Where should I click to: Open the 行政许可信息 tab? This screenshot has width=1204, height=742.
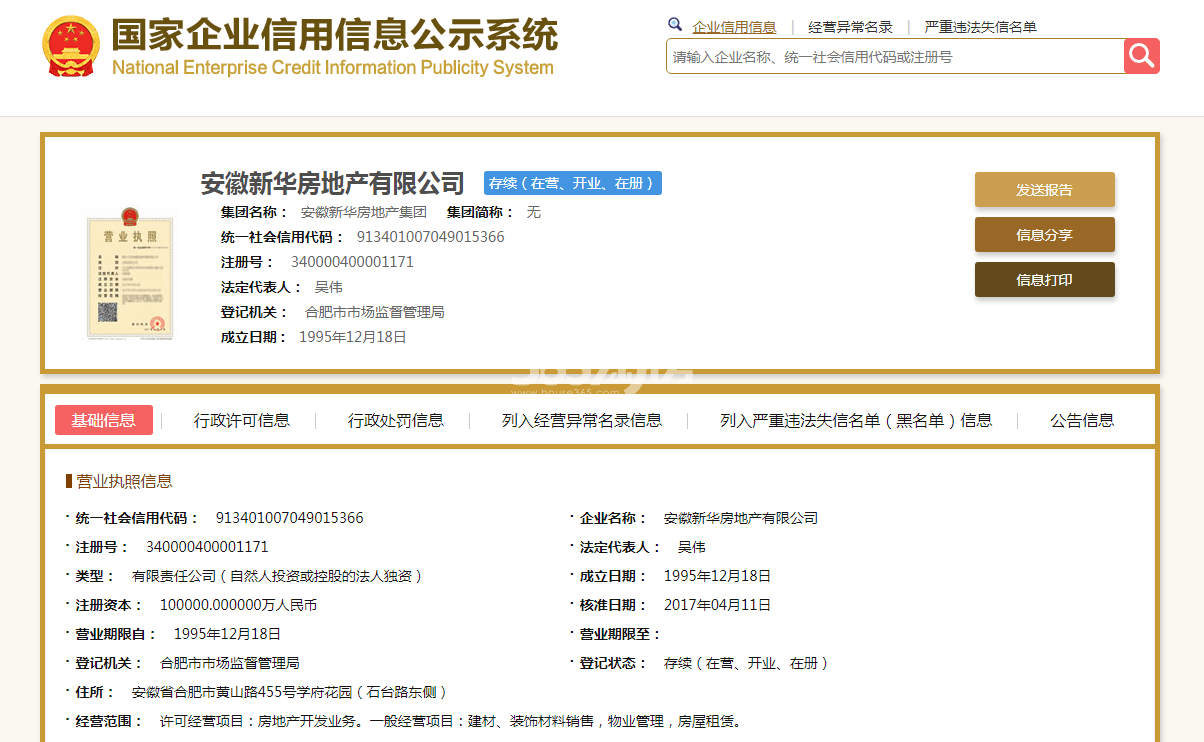click(242, 420)
